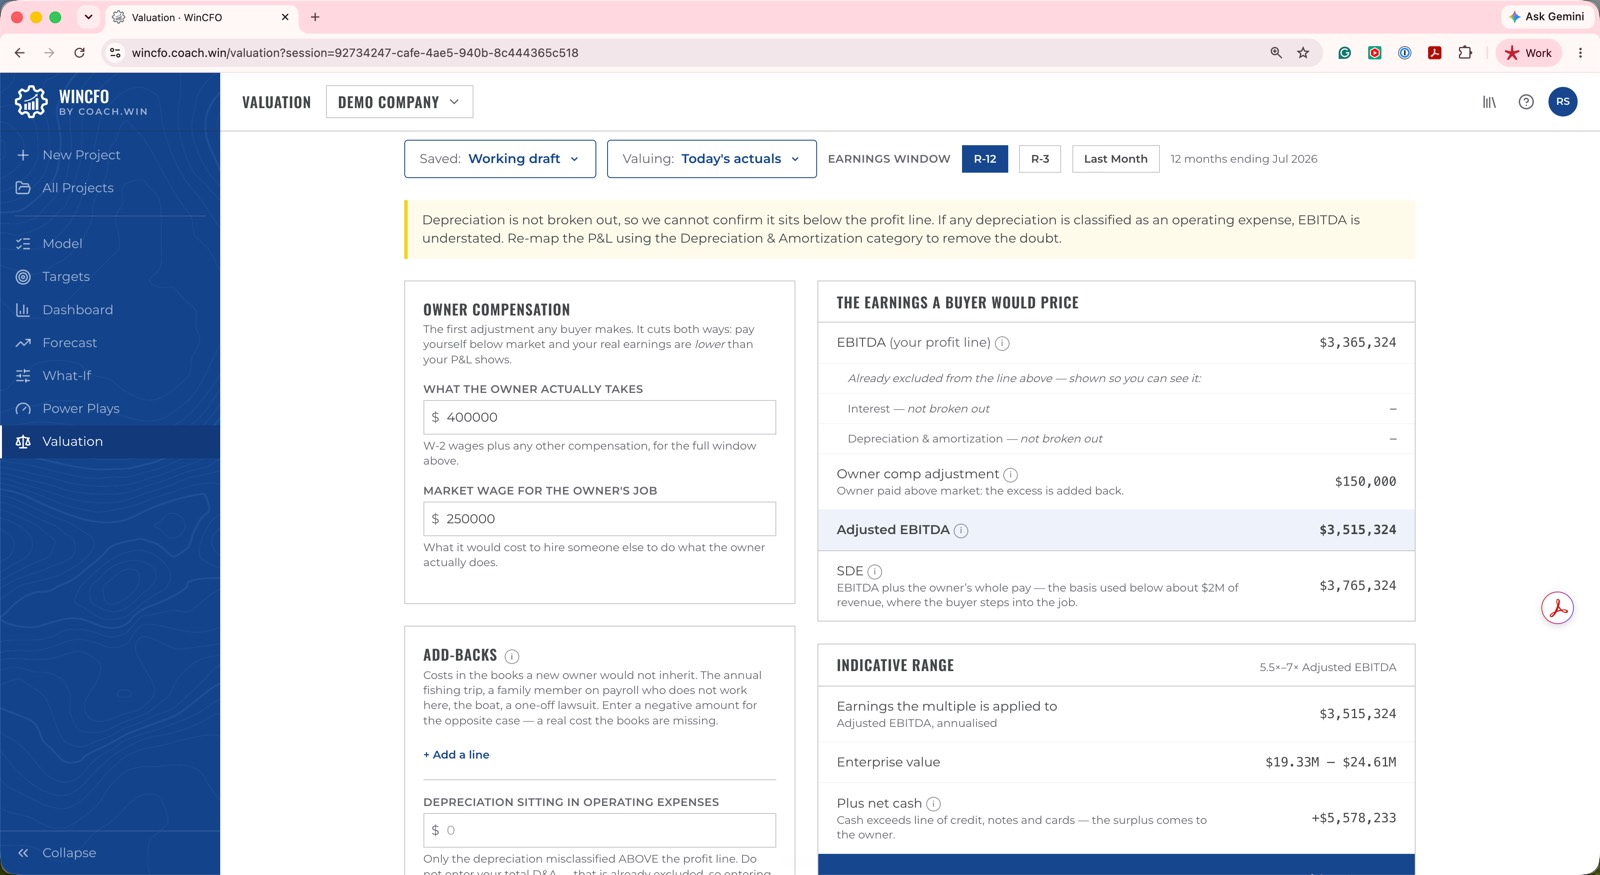Click the market wage input field

599,519
